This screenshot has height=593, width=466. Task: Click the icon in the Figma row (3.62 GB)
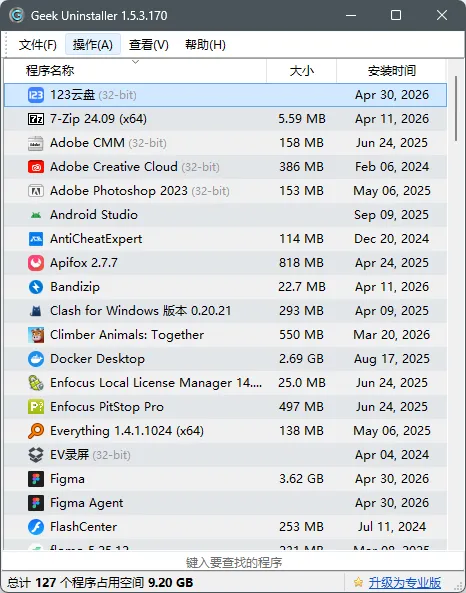click(36, 479)
